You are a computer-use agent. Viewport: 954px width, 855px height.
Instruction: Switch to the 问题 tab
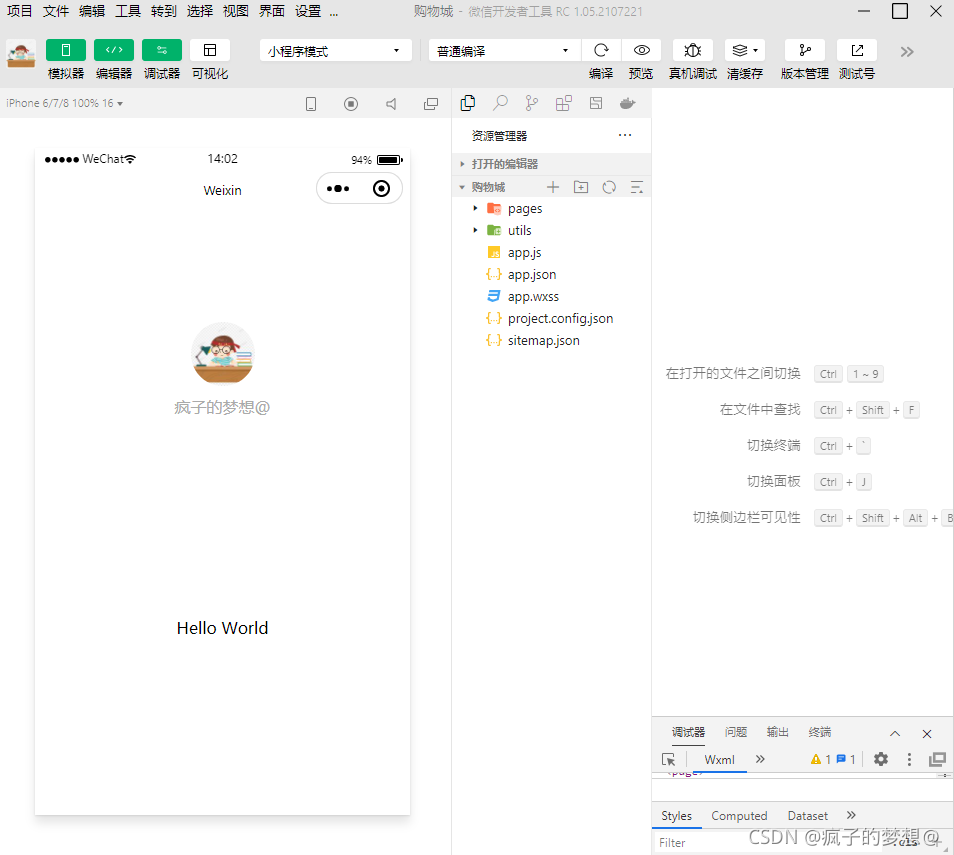[736, 732]
